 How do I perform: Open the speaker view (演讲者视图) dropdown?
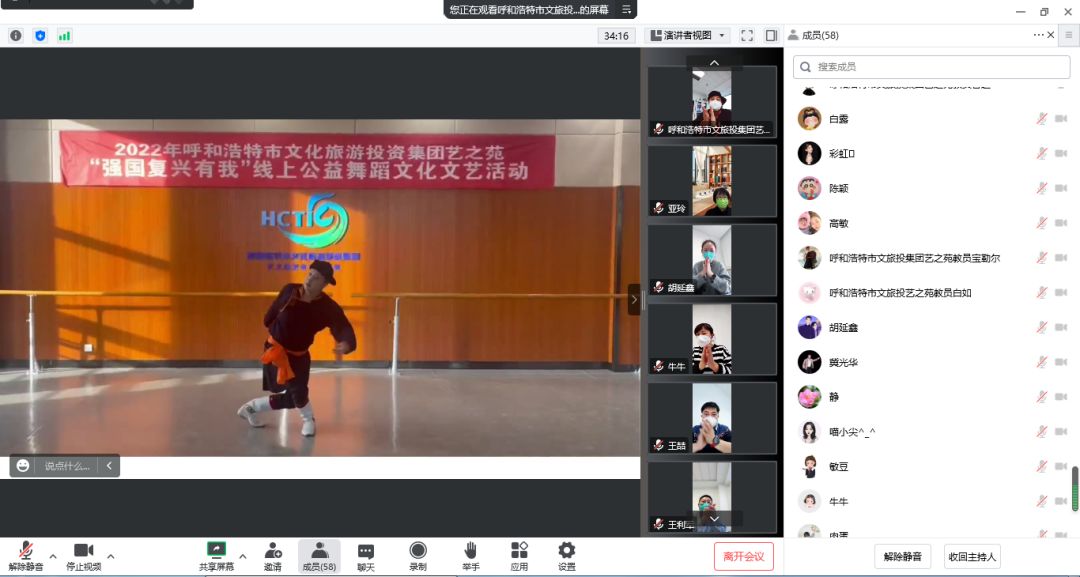pyautogui.click(x=689, y=35)
